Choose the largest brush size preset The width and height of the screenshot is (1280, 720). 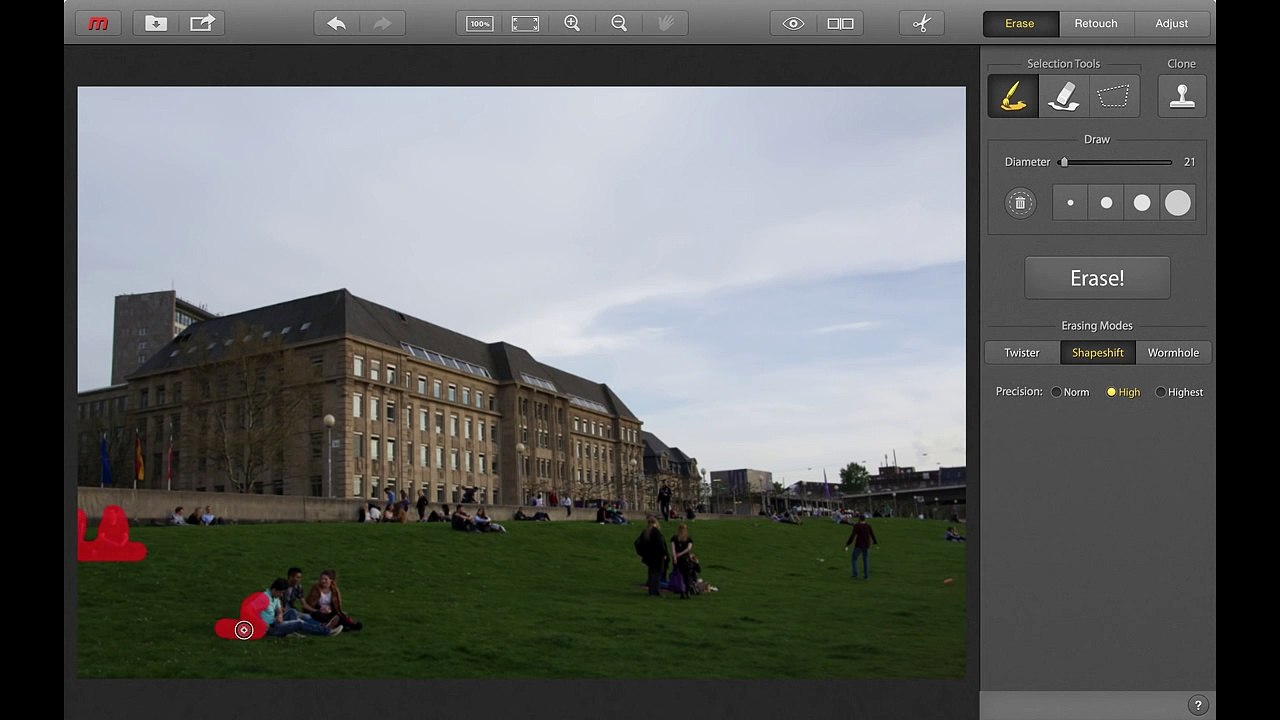(1178, 203)
